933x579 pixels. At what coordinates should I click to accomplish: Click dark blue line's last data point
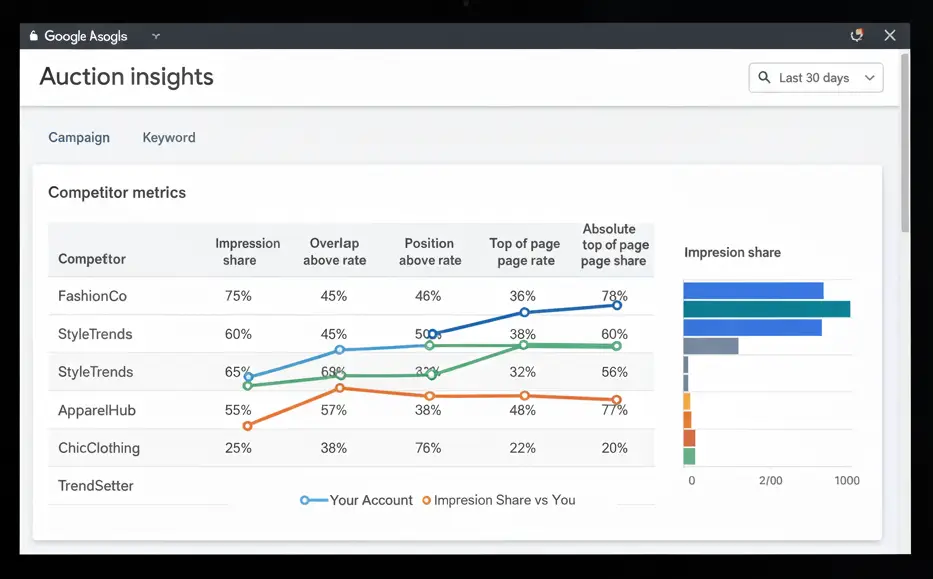point(617,305)
